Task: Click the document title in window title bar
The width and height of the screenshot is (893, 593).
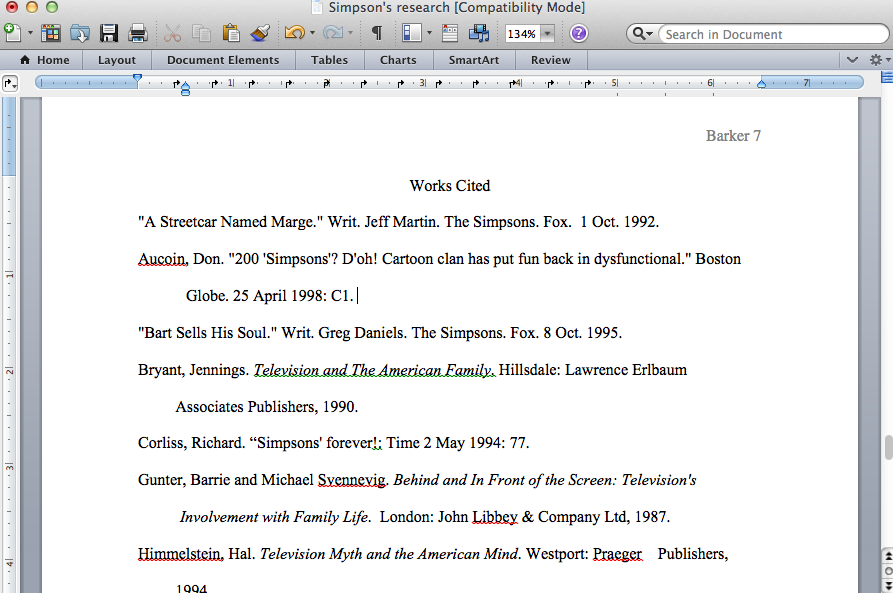Action: 456,7
